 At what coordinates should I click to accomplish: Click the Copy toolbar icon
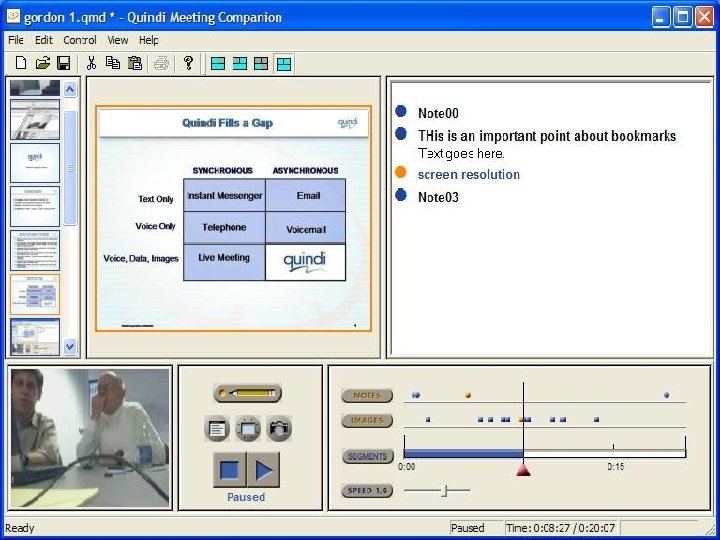coord(113,63)
